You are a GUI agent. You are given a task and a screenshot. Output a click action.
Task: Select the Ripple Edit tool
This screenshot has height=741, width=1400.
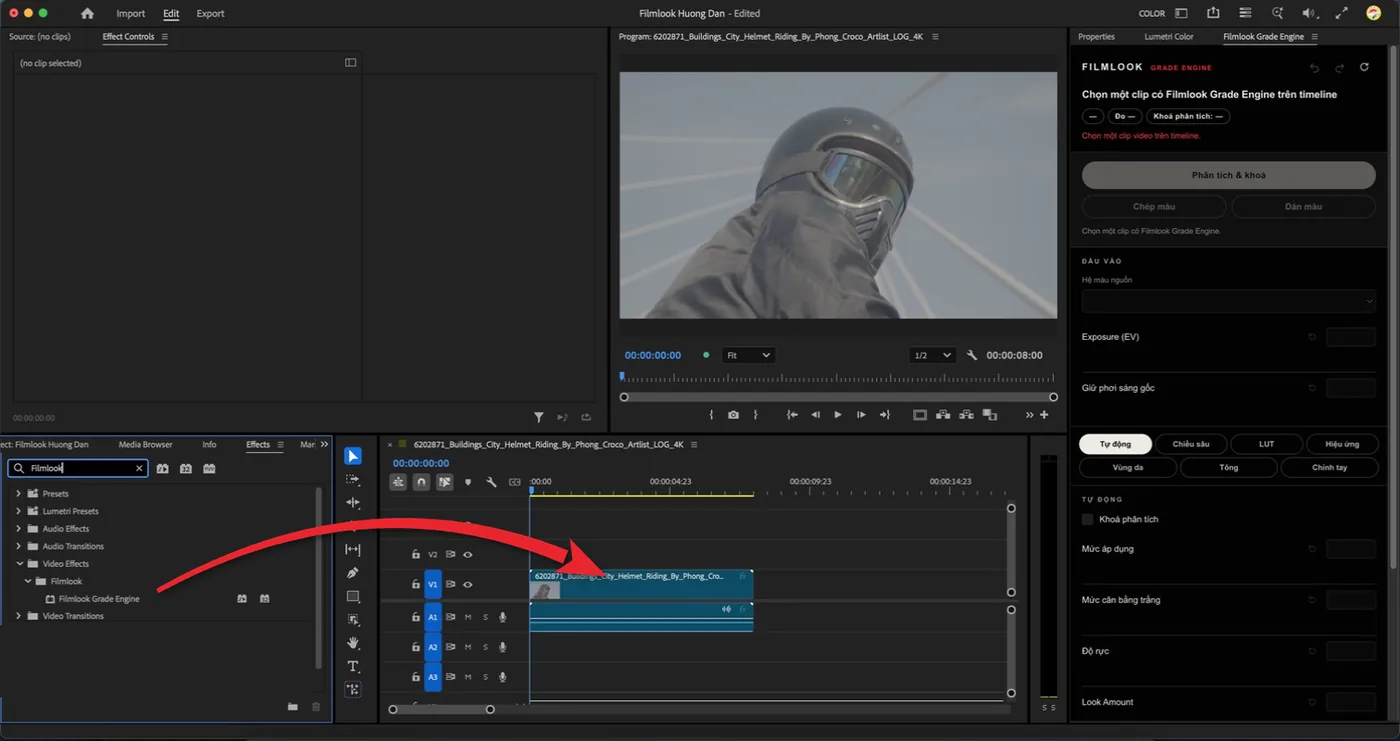click(x=353, y=503)
